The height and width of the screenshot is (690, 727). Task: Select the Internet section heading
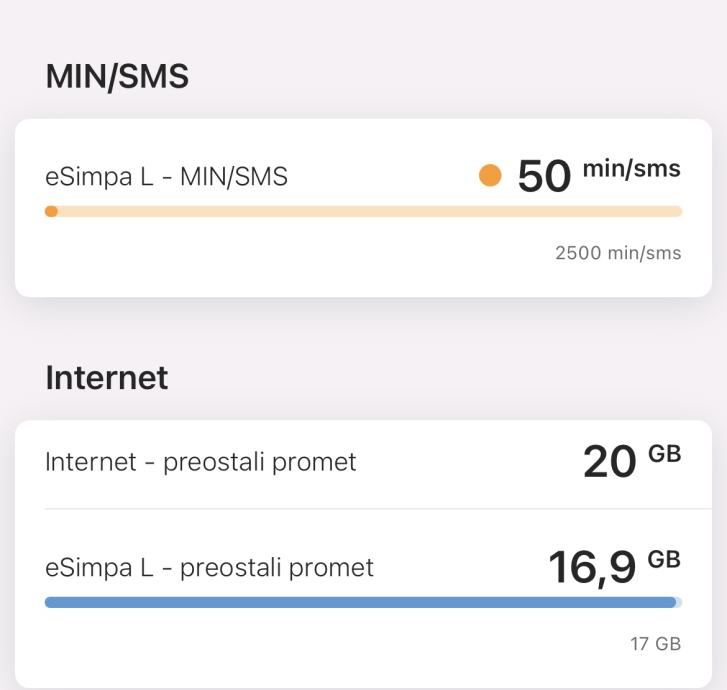(107, 377)
